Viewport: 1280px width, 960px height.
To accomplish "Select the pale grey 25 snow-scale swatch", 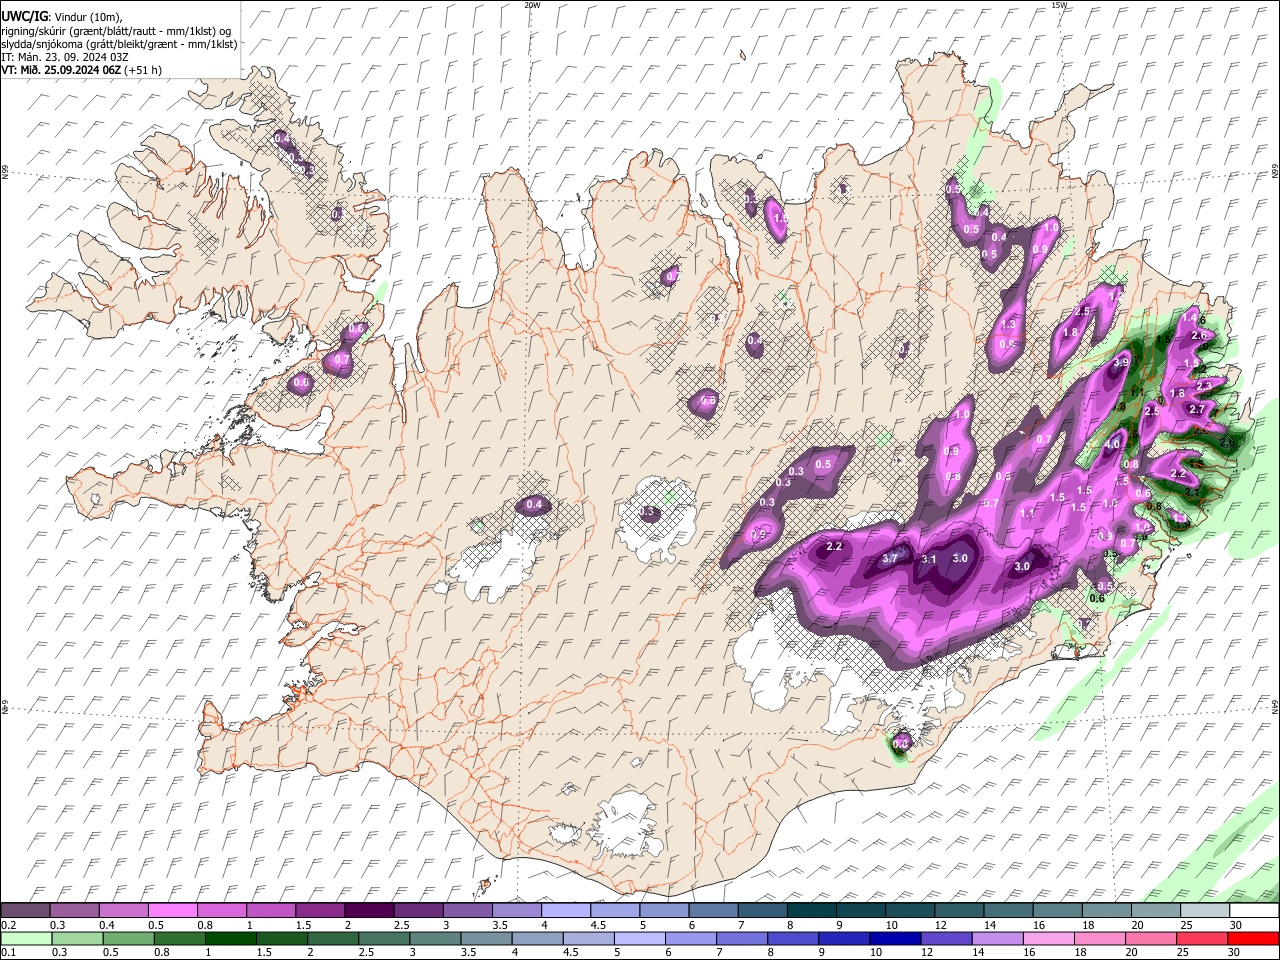I will click(x=1204, y=910).
